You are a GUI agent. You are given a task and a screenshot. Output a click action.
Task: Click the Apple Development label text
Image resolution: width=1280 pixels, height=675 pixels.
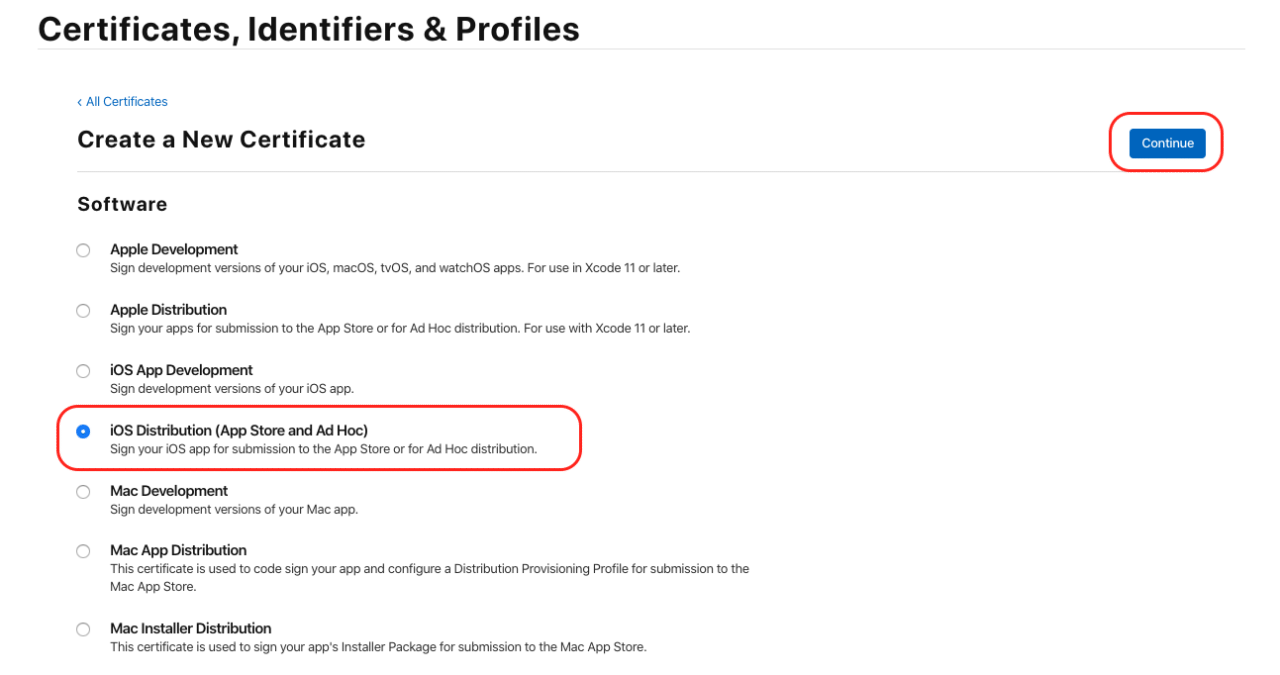pyautogui.click(x=173, y=249)
